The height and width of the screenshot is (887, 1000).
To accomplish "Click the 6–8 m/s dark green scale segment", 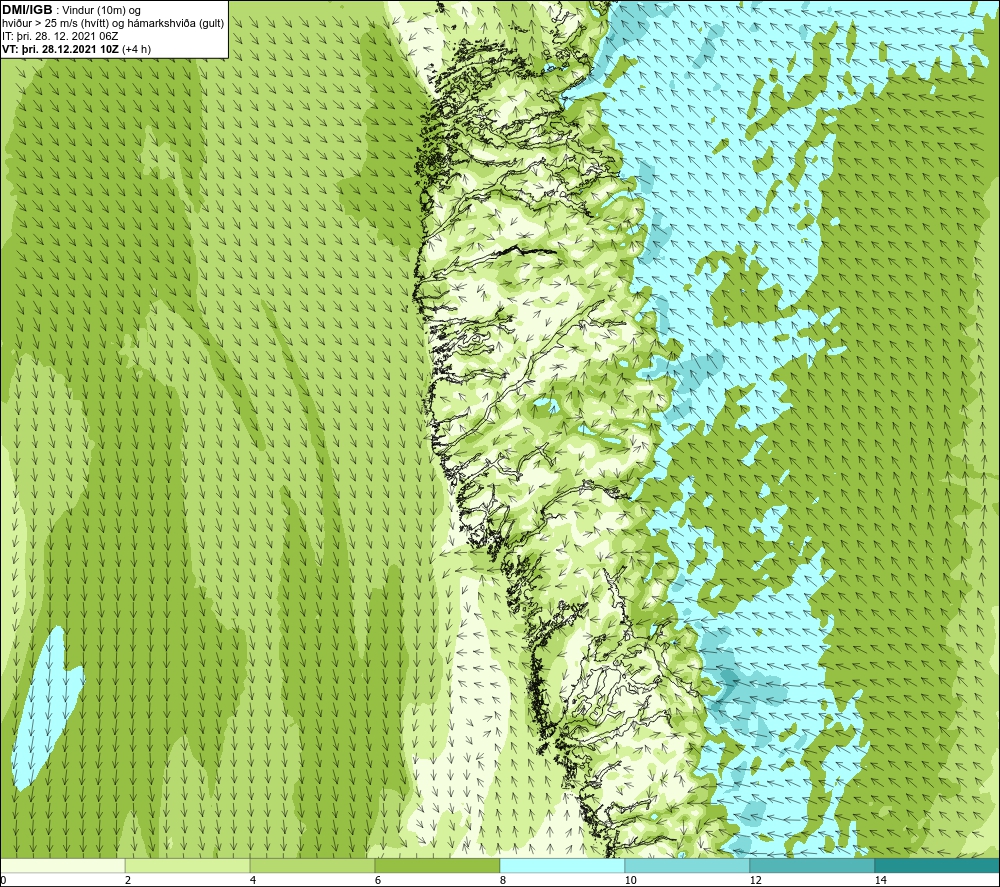I will pos(437,865).
